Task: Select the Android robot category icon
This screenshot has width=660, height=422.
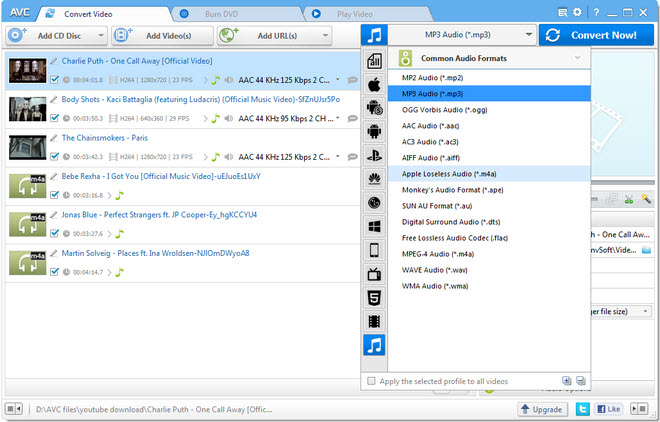Action: click(x=374, y=132)
